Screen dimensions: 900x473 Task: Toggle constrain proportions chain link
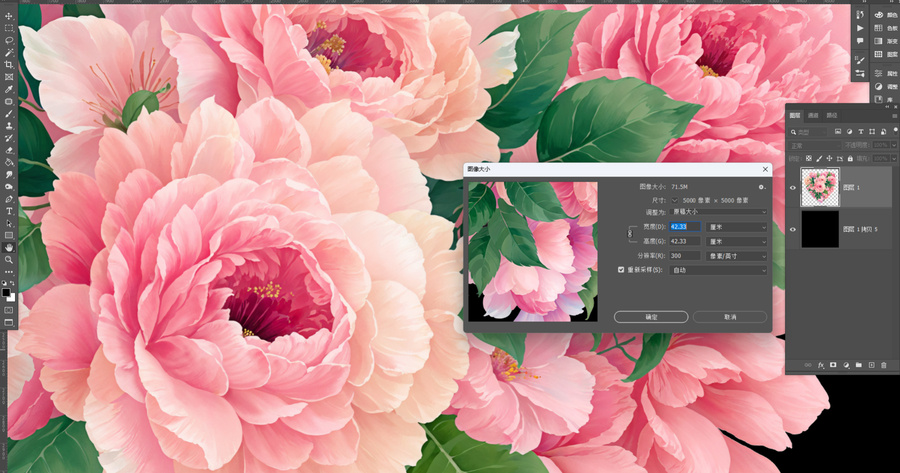[630, 234]
